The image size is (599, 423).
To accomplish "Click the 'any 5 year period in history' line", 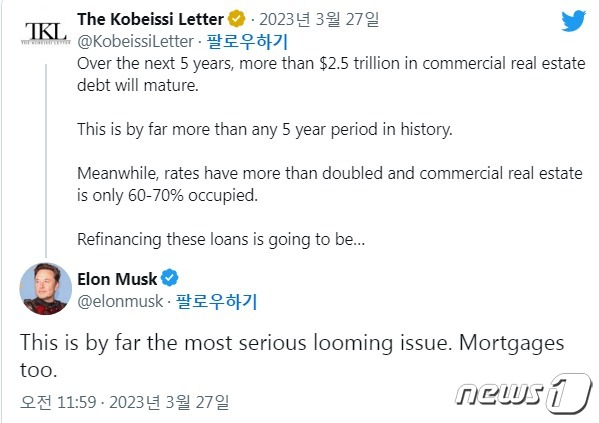I will (x=265, y=130).
